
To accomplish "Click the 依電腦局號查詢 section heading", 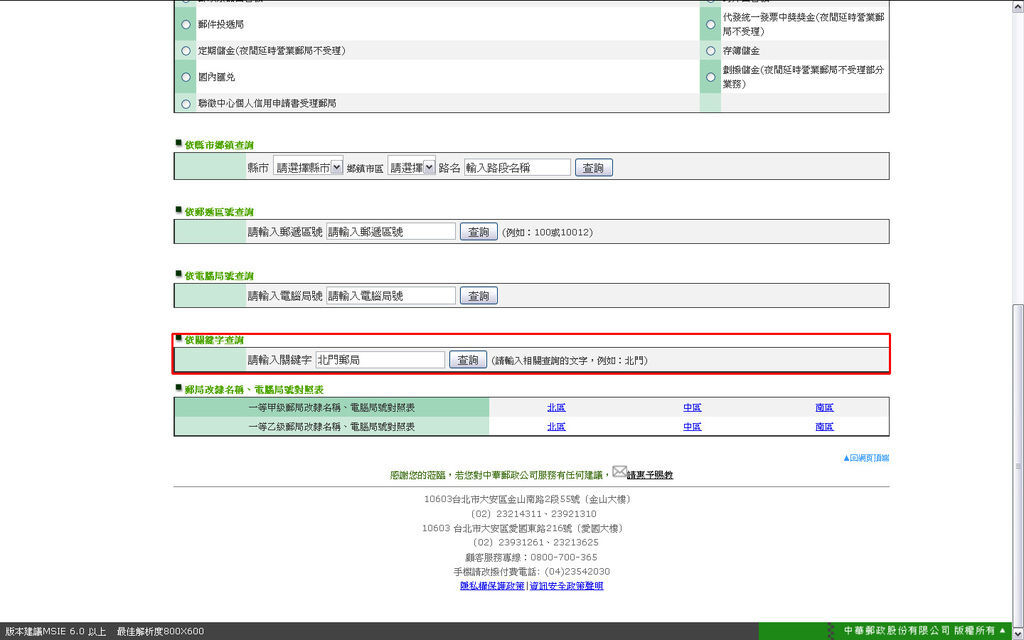I will [x=219, y=276].
